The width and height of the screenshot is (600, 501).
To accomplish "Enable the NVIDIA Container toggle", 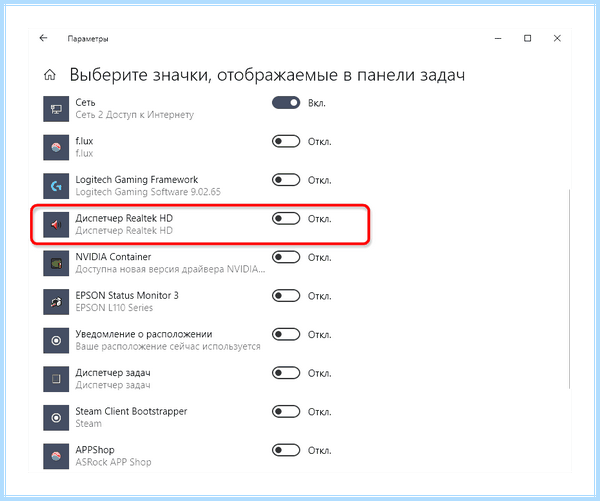I will (x=286, y=257).
